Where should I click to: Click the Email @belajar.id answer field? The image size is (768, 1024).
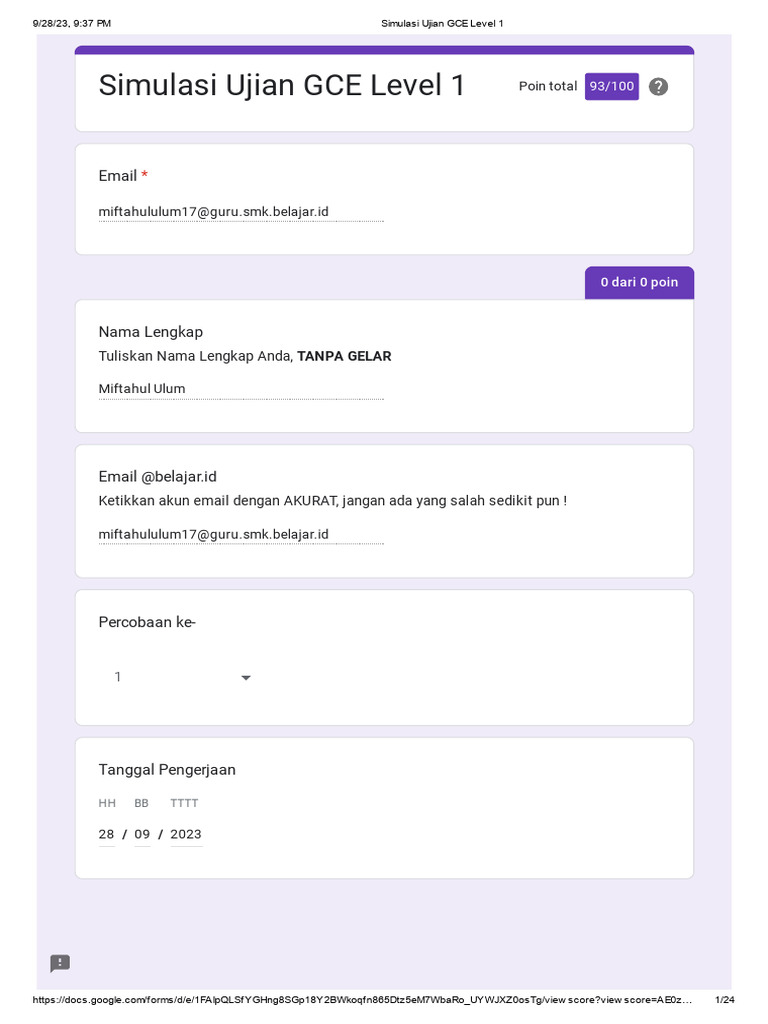tap(240, 535)
